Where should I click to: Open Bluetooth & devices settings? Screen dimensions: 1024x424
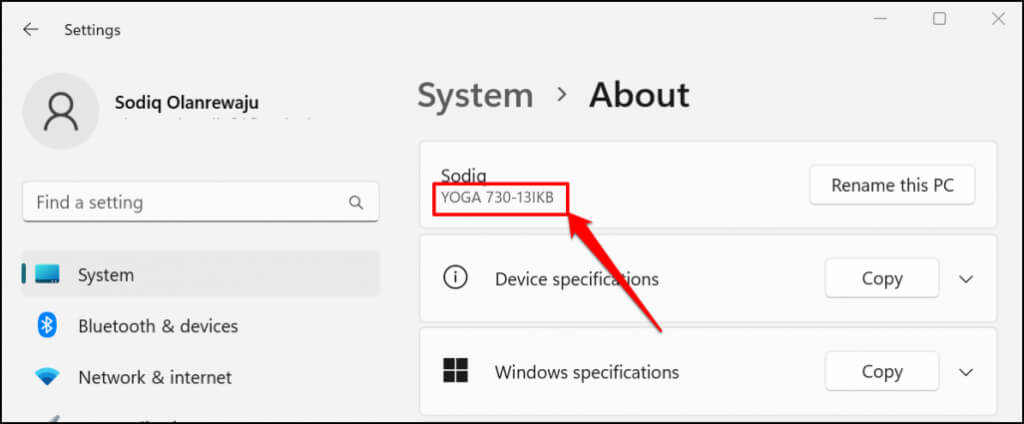(158, 326)
